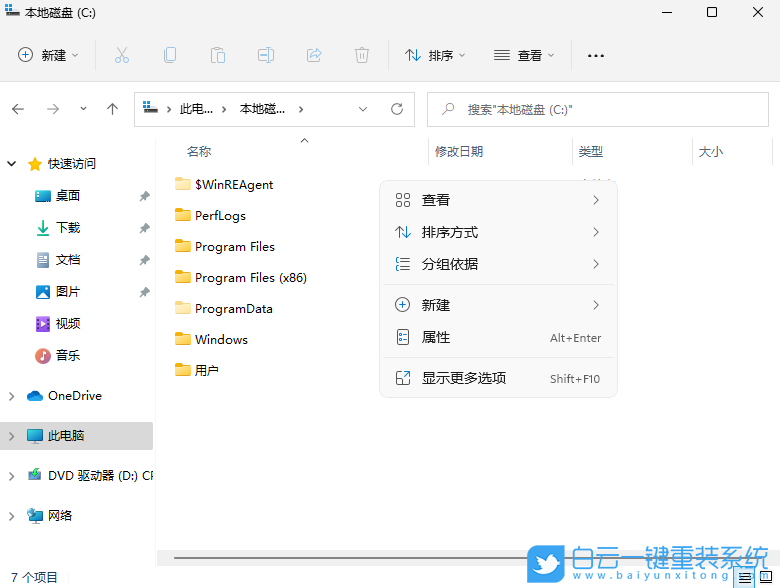780x588 pixels.
Task: Click the pin icon next to 图片
Action: tap(144, 292)
